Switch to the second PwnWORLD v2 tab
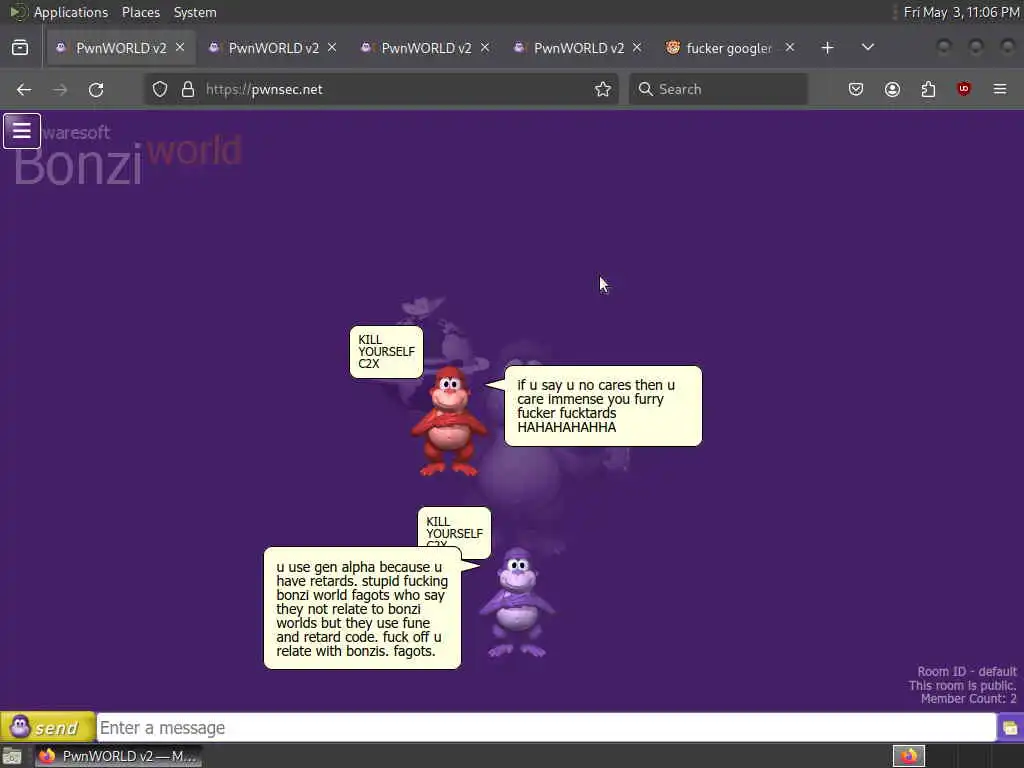The width and height of the screenshot is (1024, 768). click(273, 48)
